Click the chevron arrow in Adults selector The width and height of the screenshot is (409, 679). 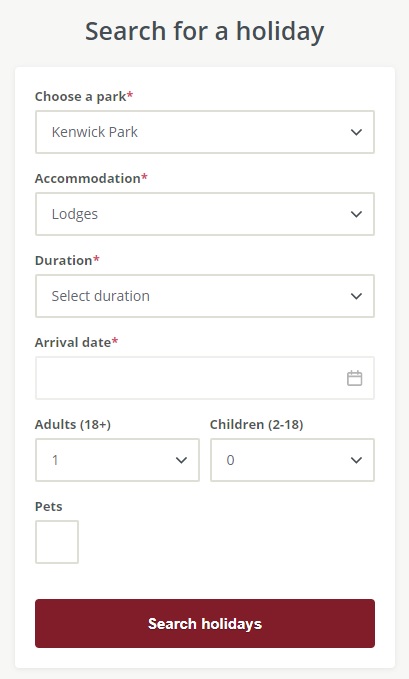coord(181,460)
